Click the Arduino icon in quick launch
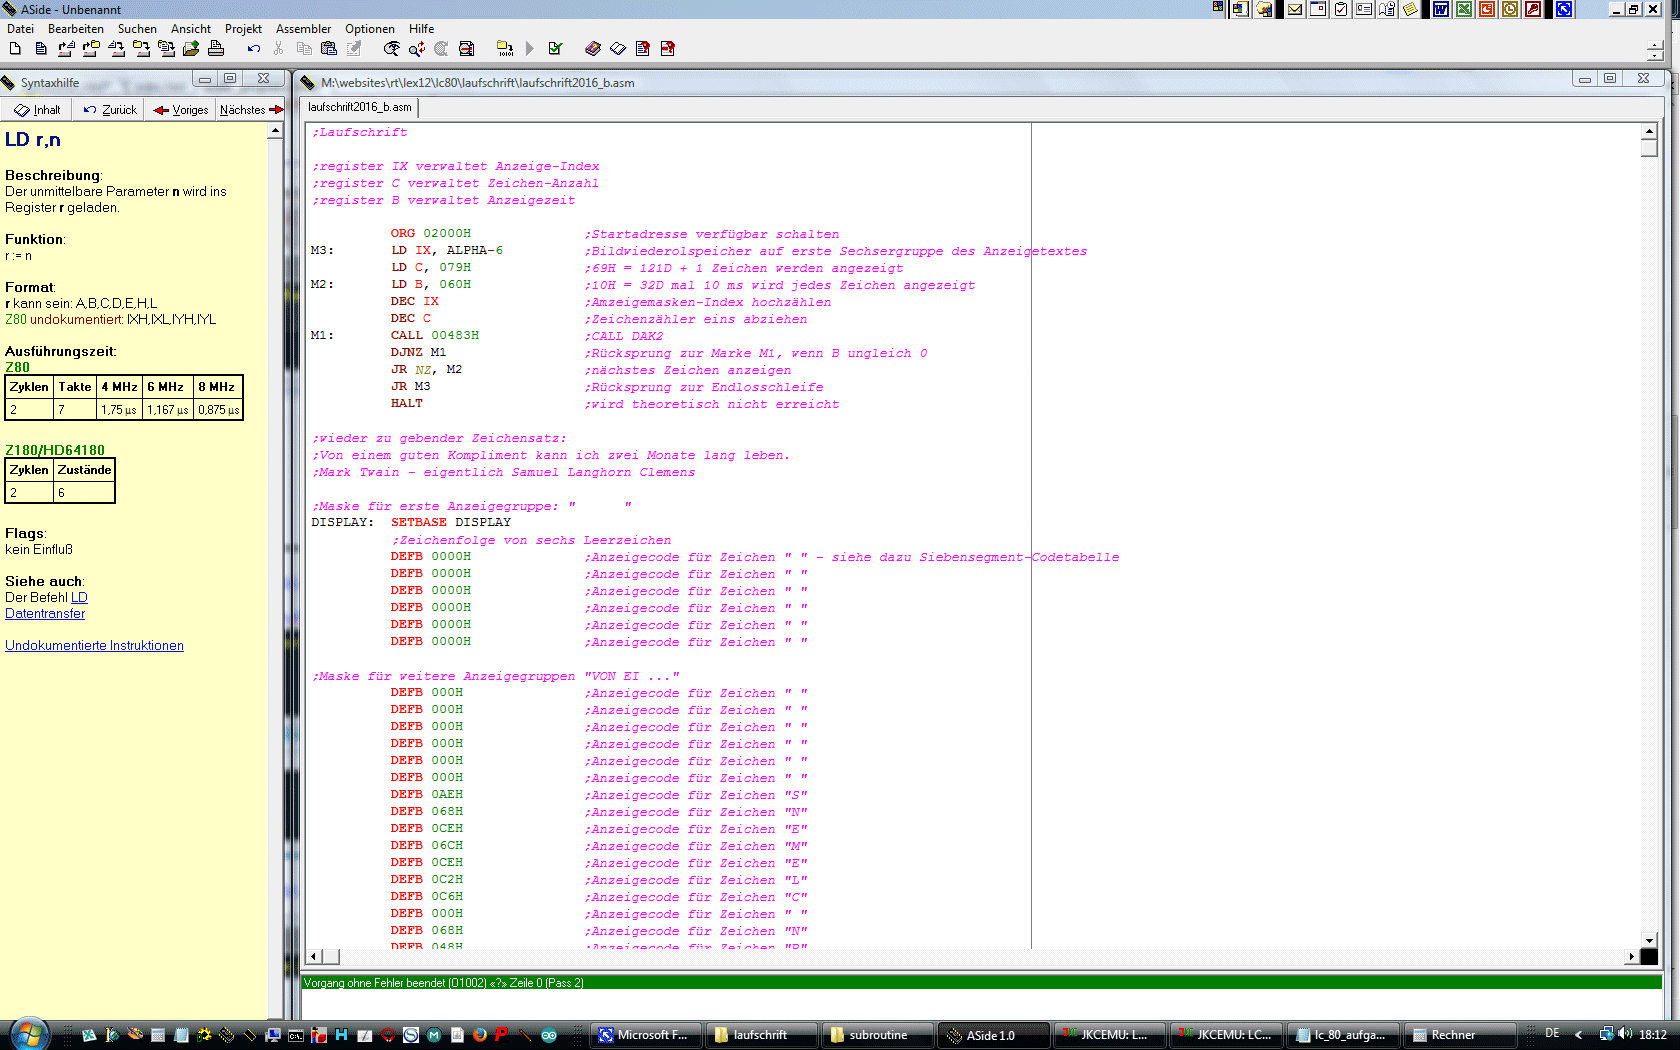Screen dimensions: 1680x1050 (549, 1035)
